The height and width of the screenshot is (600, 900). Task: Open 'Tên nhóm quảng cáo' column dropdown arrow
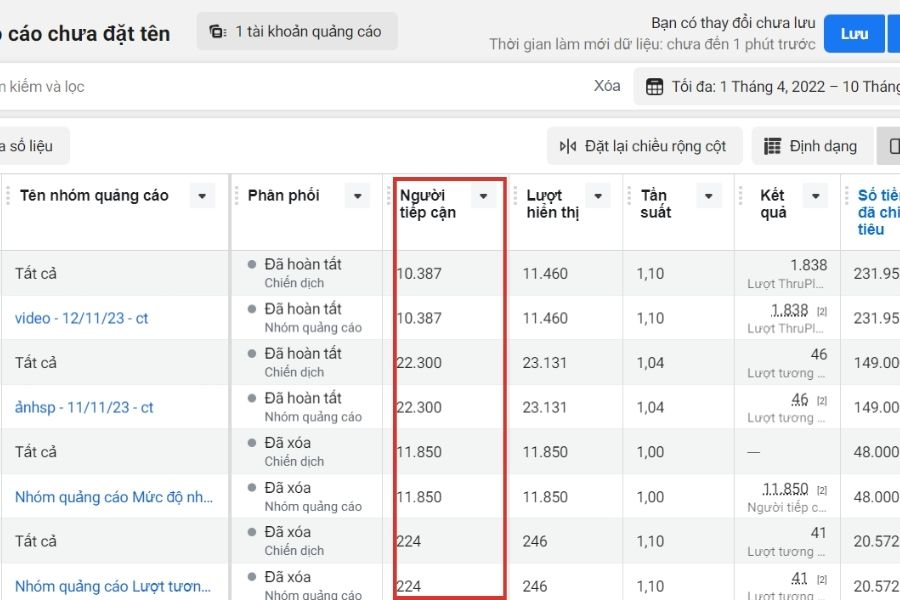(x=202, y=196)
